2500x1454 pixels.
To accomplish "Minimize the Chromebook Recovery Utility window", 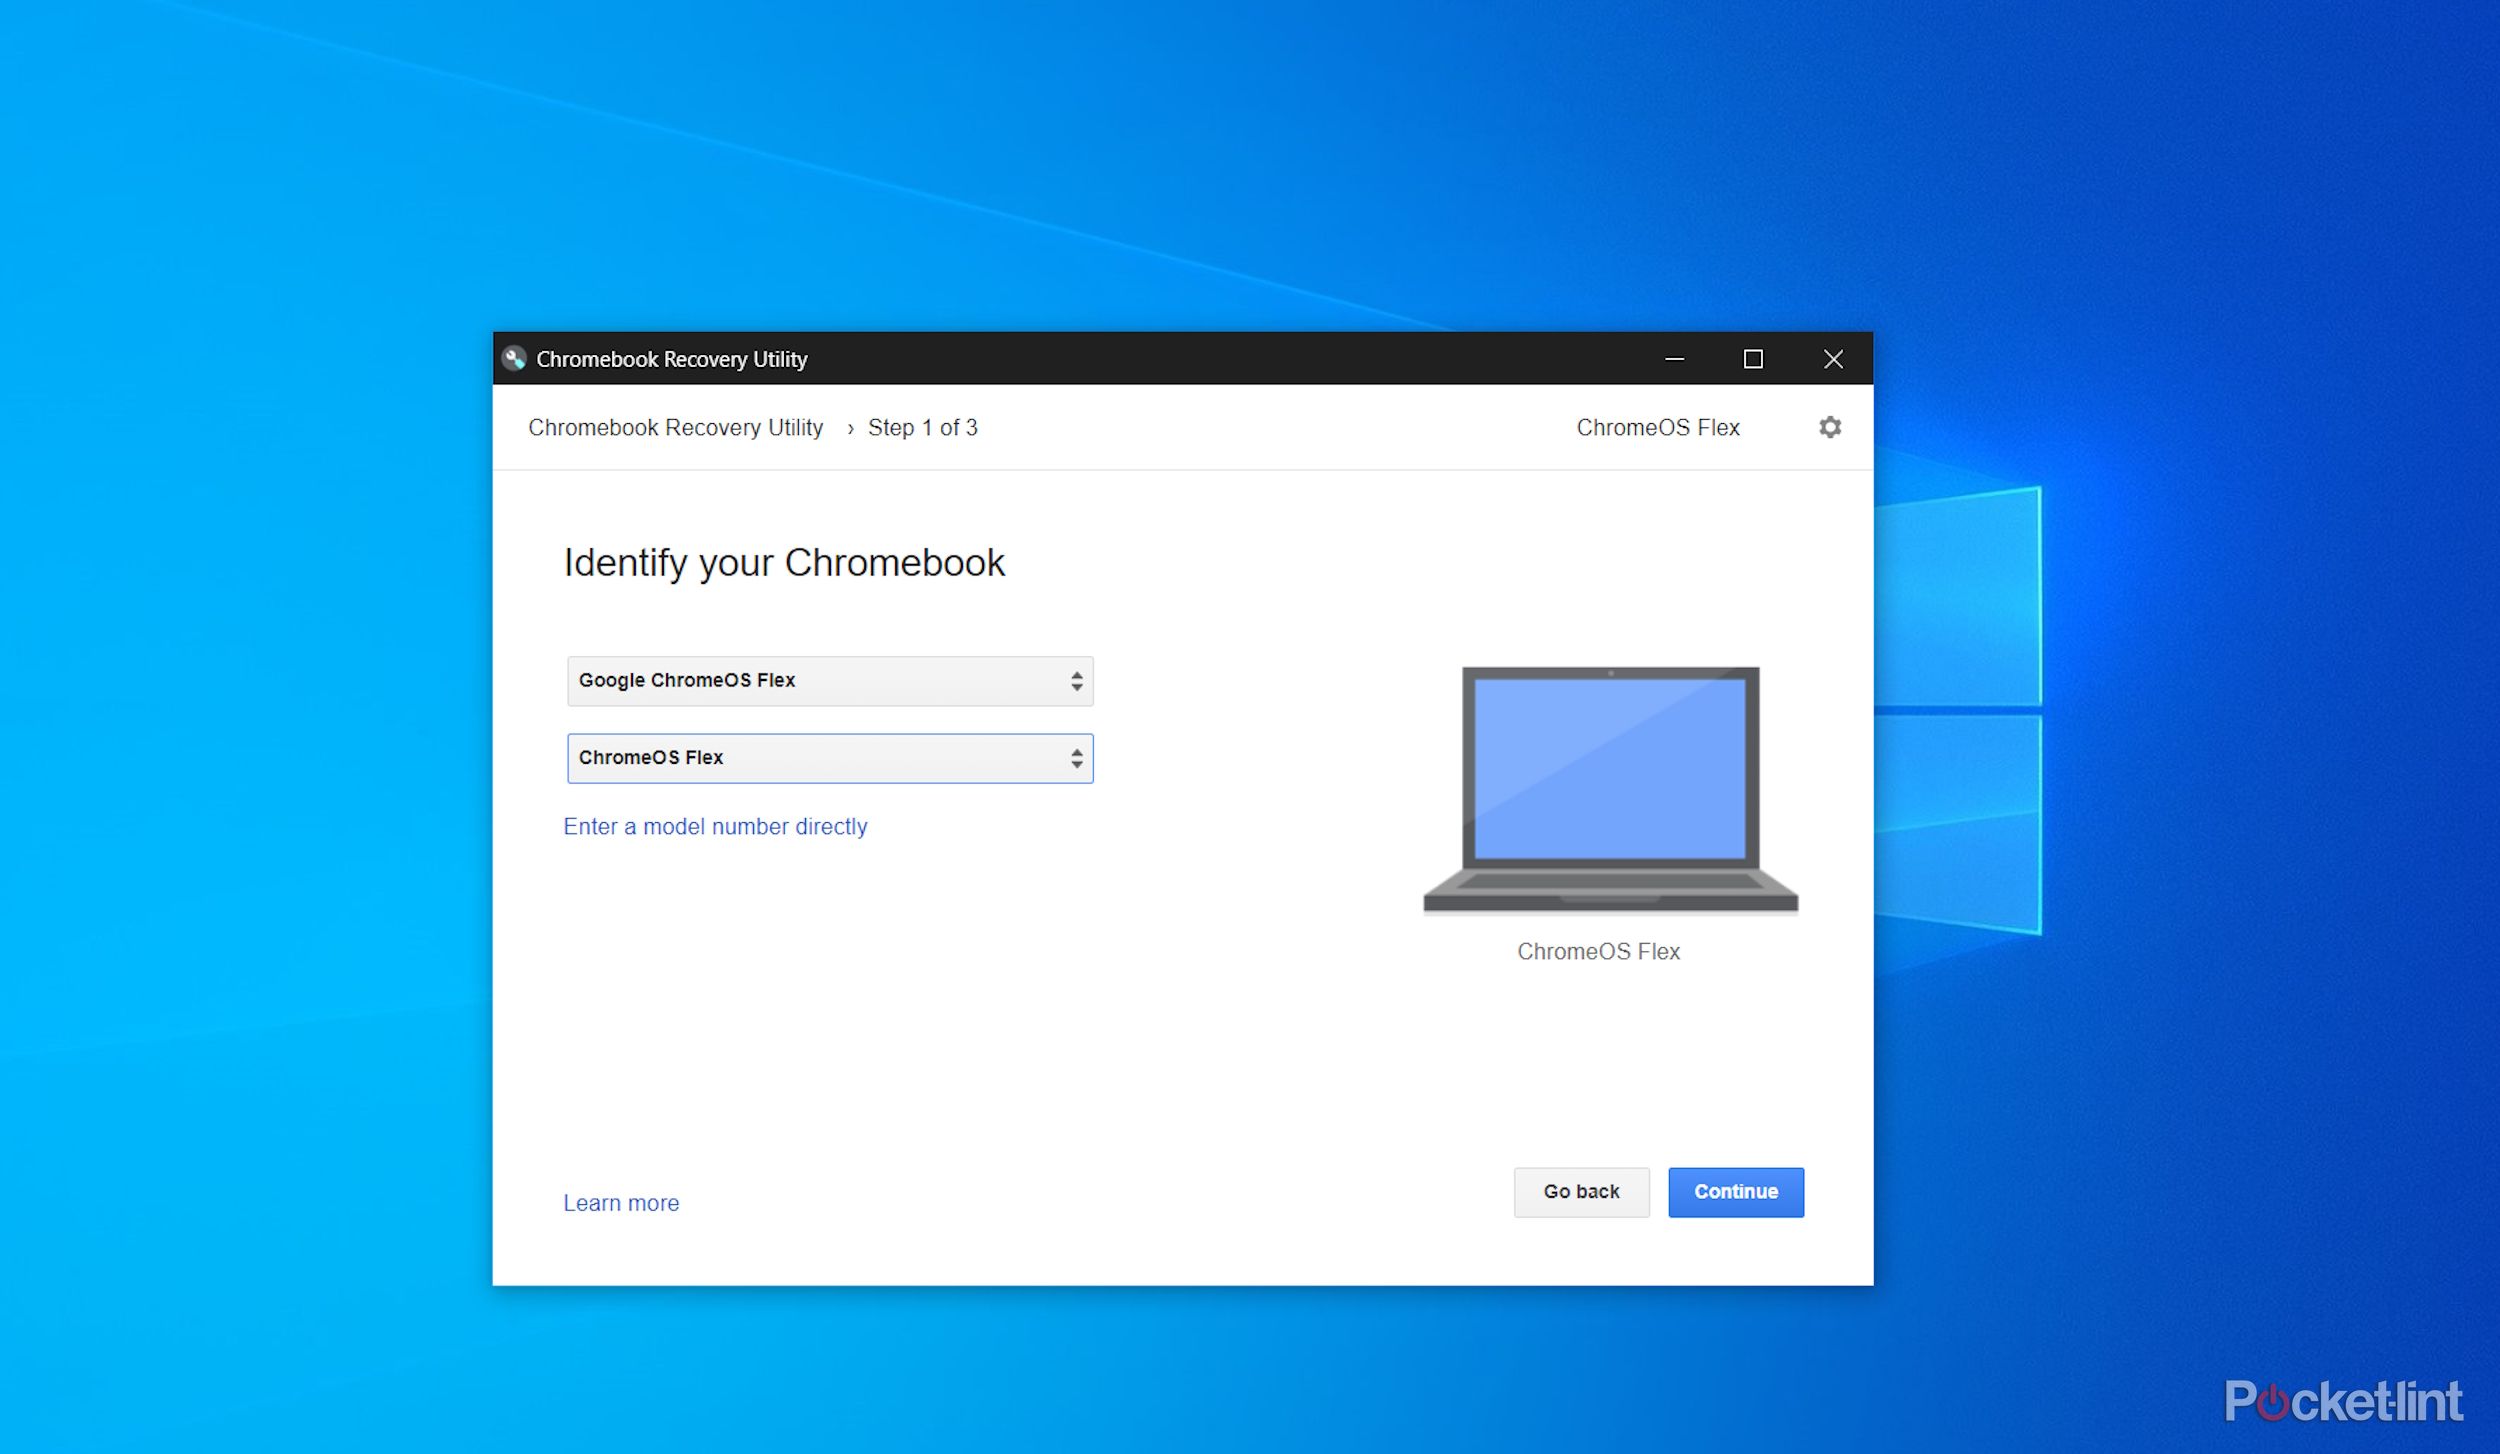I will [x=1674, y=359].
